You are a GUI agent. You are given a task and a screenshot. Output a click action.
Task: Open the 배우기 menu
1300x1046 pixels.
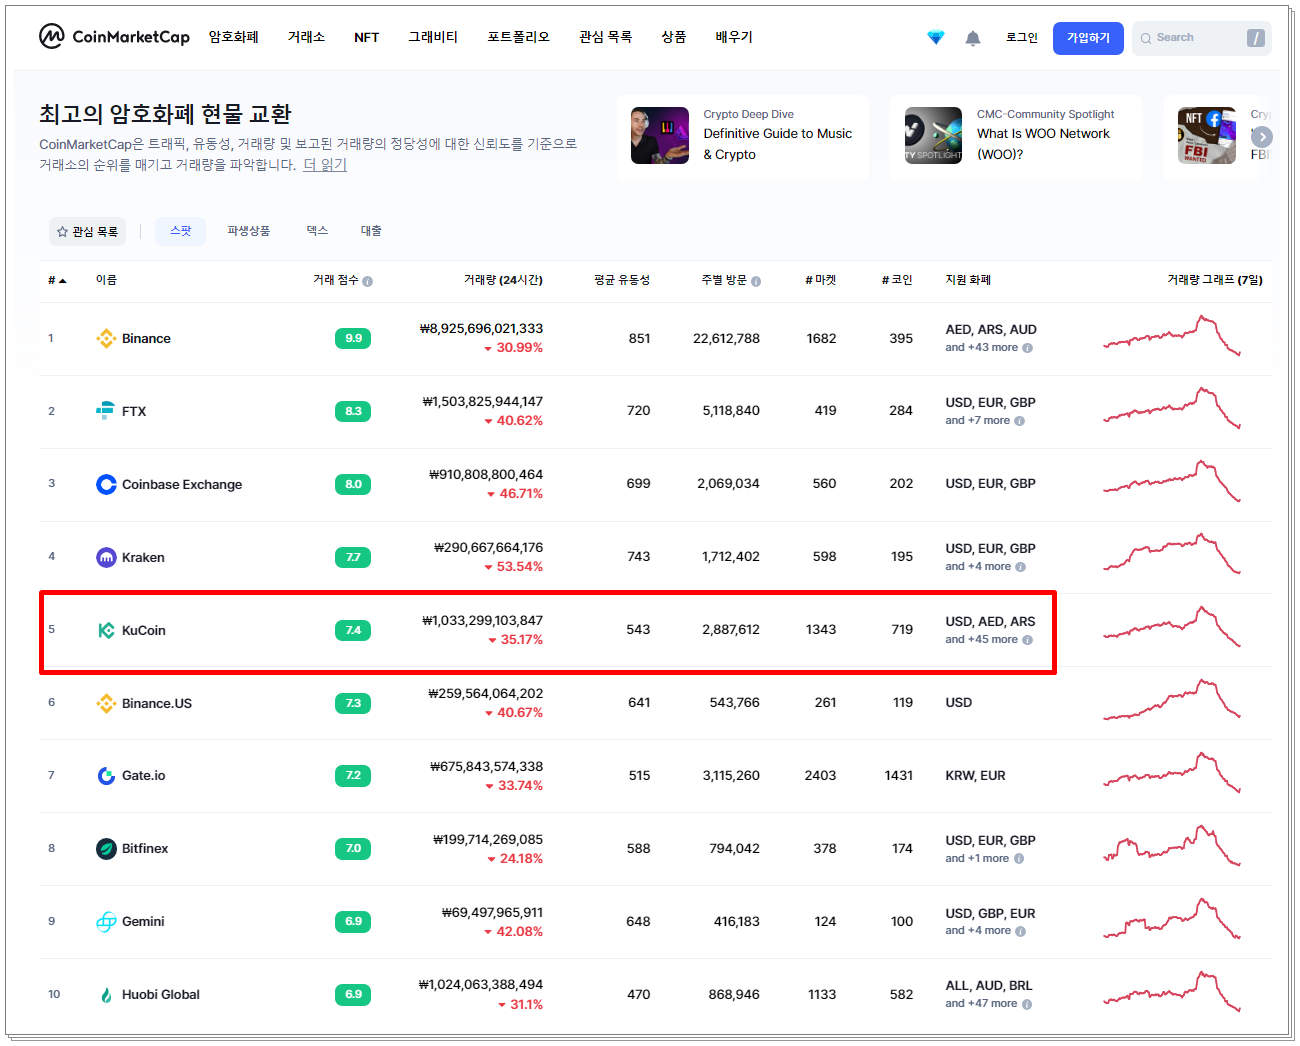(734, 37)
